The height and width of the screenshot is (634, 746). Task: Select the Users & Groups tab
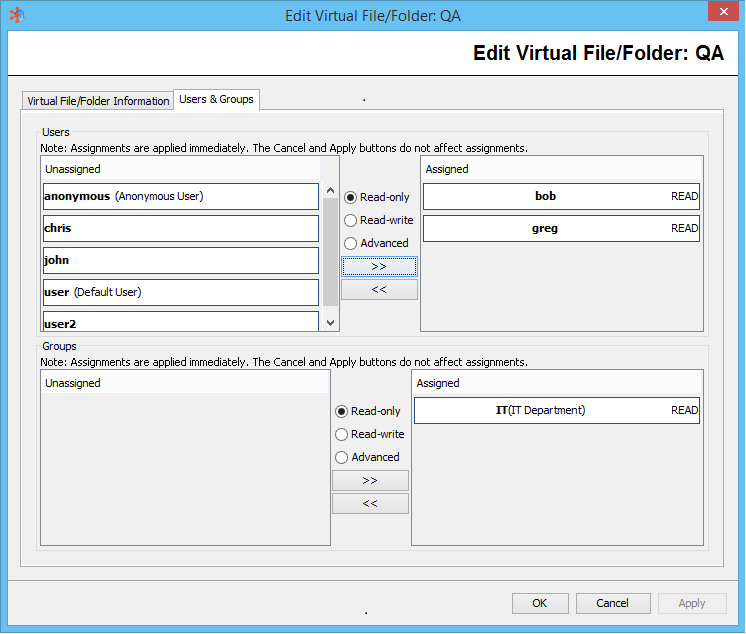tap(216, 99)
